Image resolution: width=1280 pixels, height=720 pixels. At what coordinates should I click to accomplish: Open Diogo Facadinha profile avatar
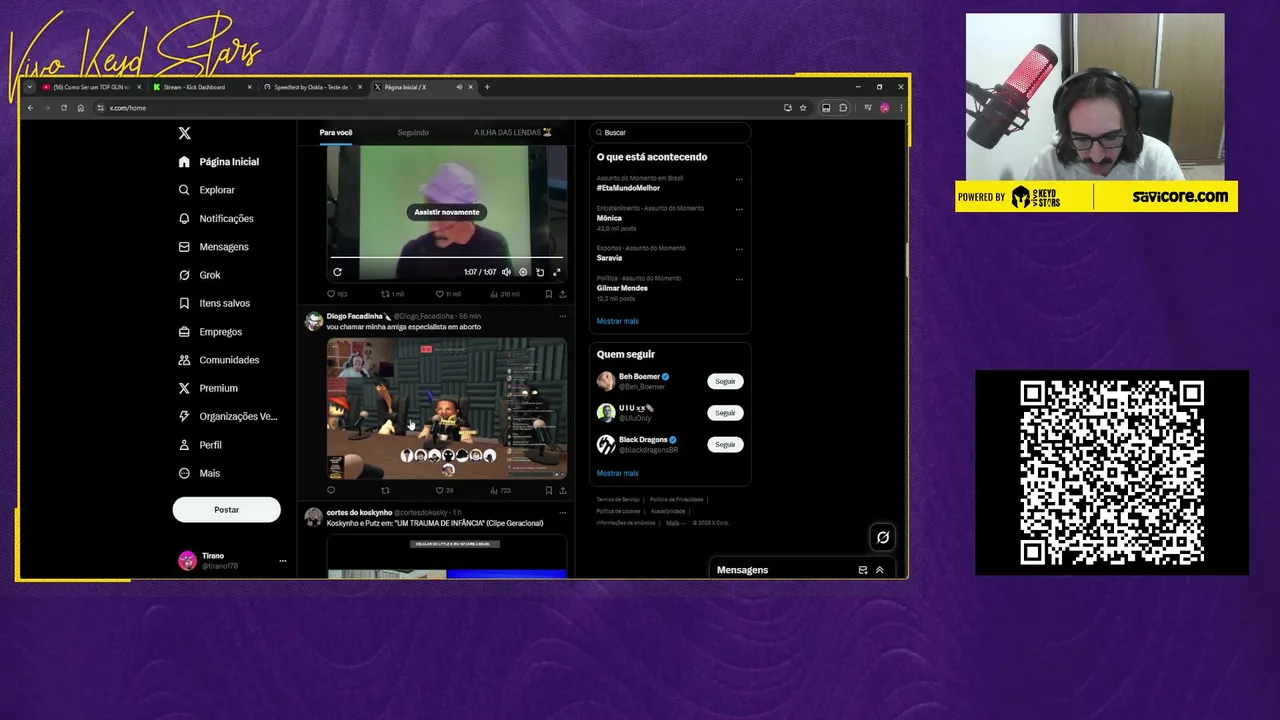[x=314, y=321]
